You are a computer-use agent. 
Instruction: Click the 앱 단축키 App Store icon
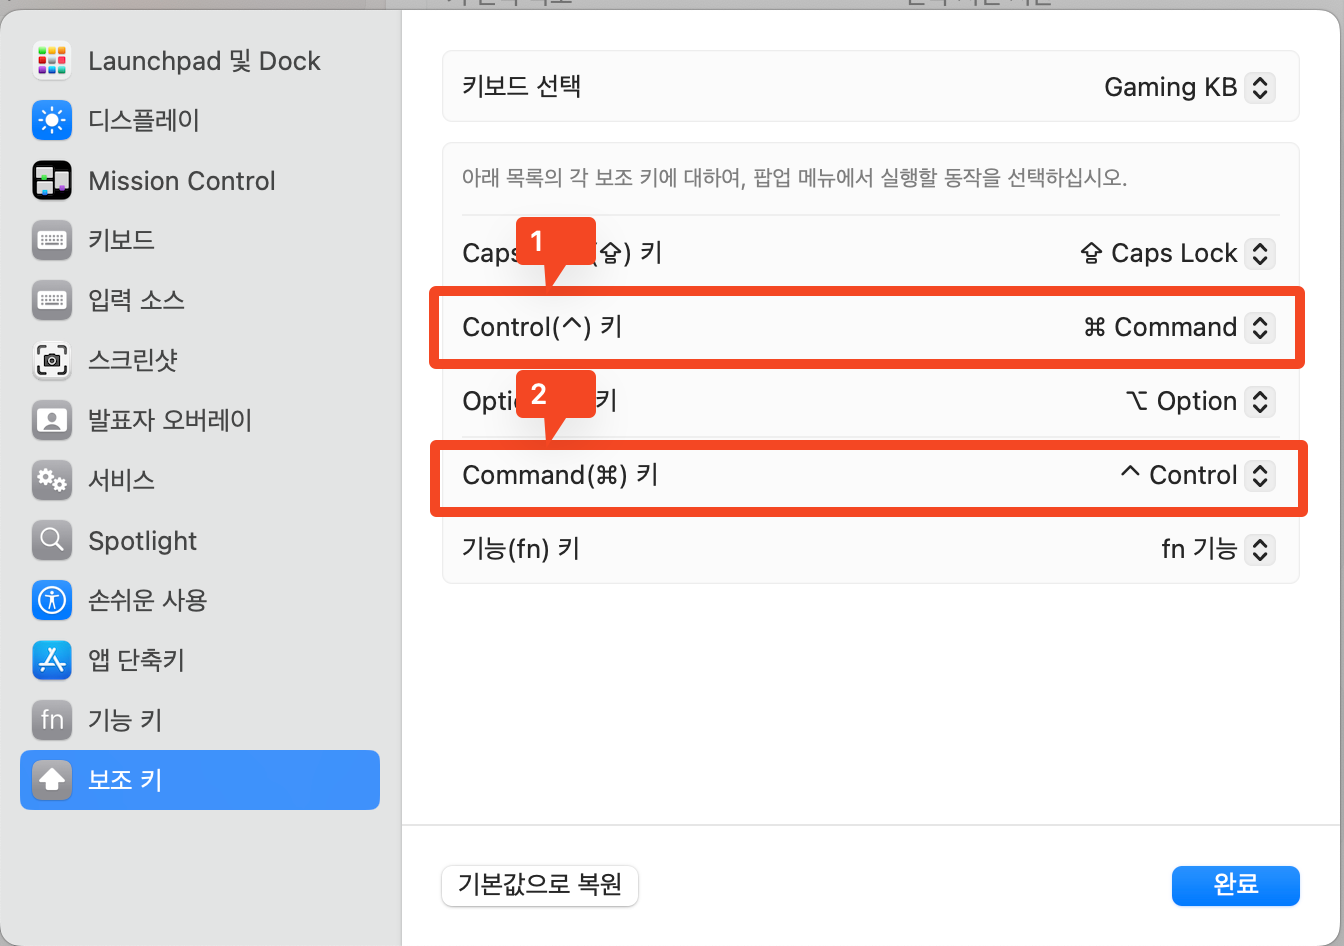coord(51,660)
